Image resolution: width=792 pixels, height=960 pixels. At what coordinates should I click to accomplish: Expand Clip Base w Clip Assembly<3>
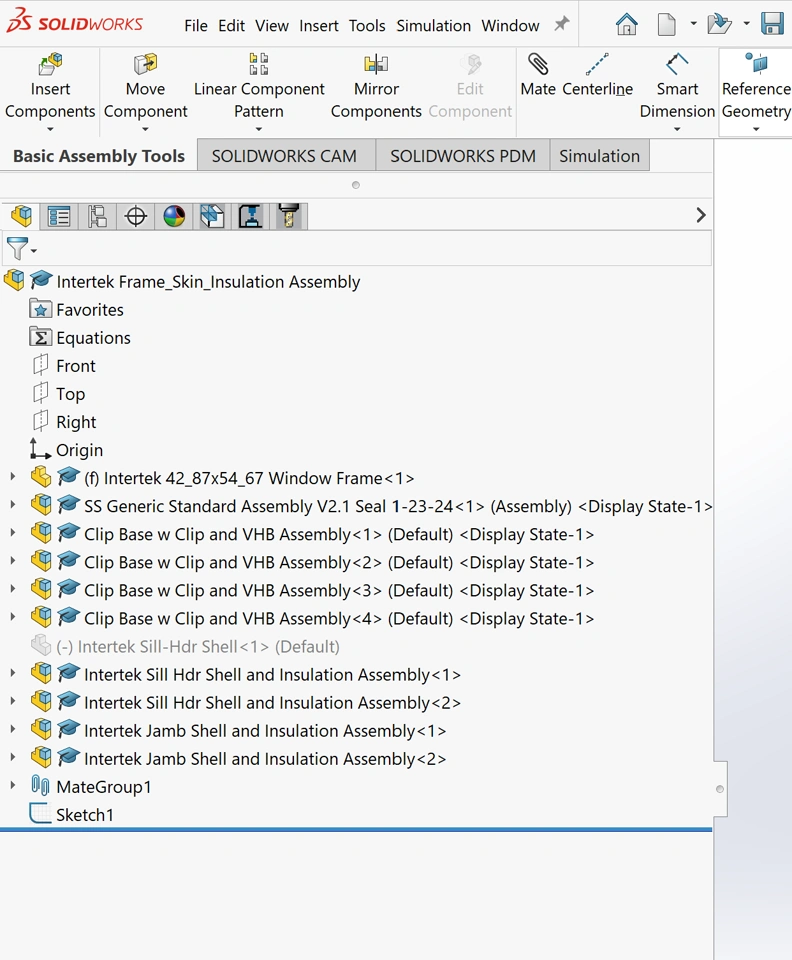coord(12,588)
